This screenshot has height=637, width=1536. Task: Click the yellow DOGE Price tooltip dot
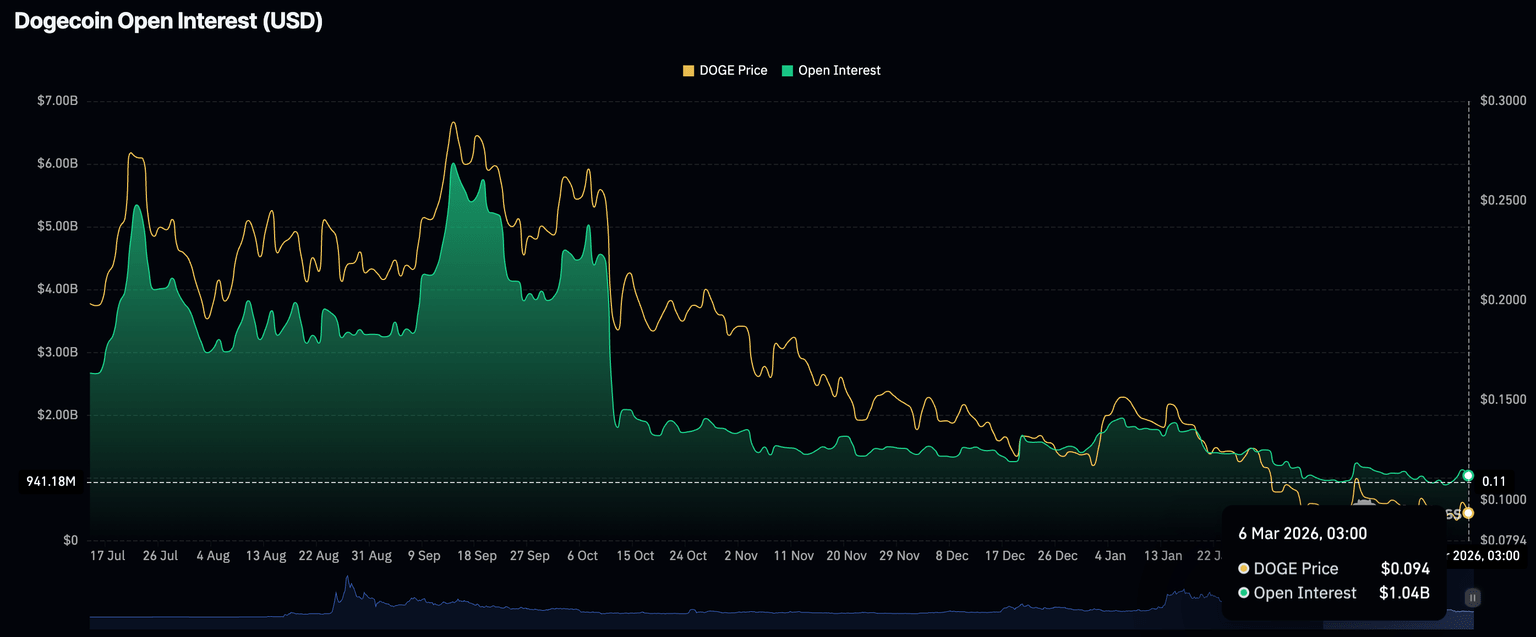click(x=1244, y=569)
